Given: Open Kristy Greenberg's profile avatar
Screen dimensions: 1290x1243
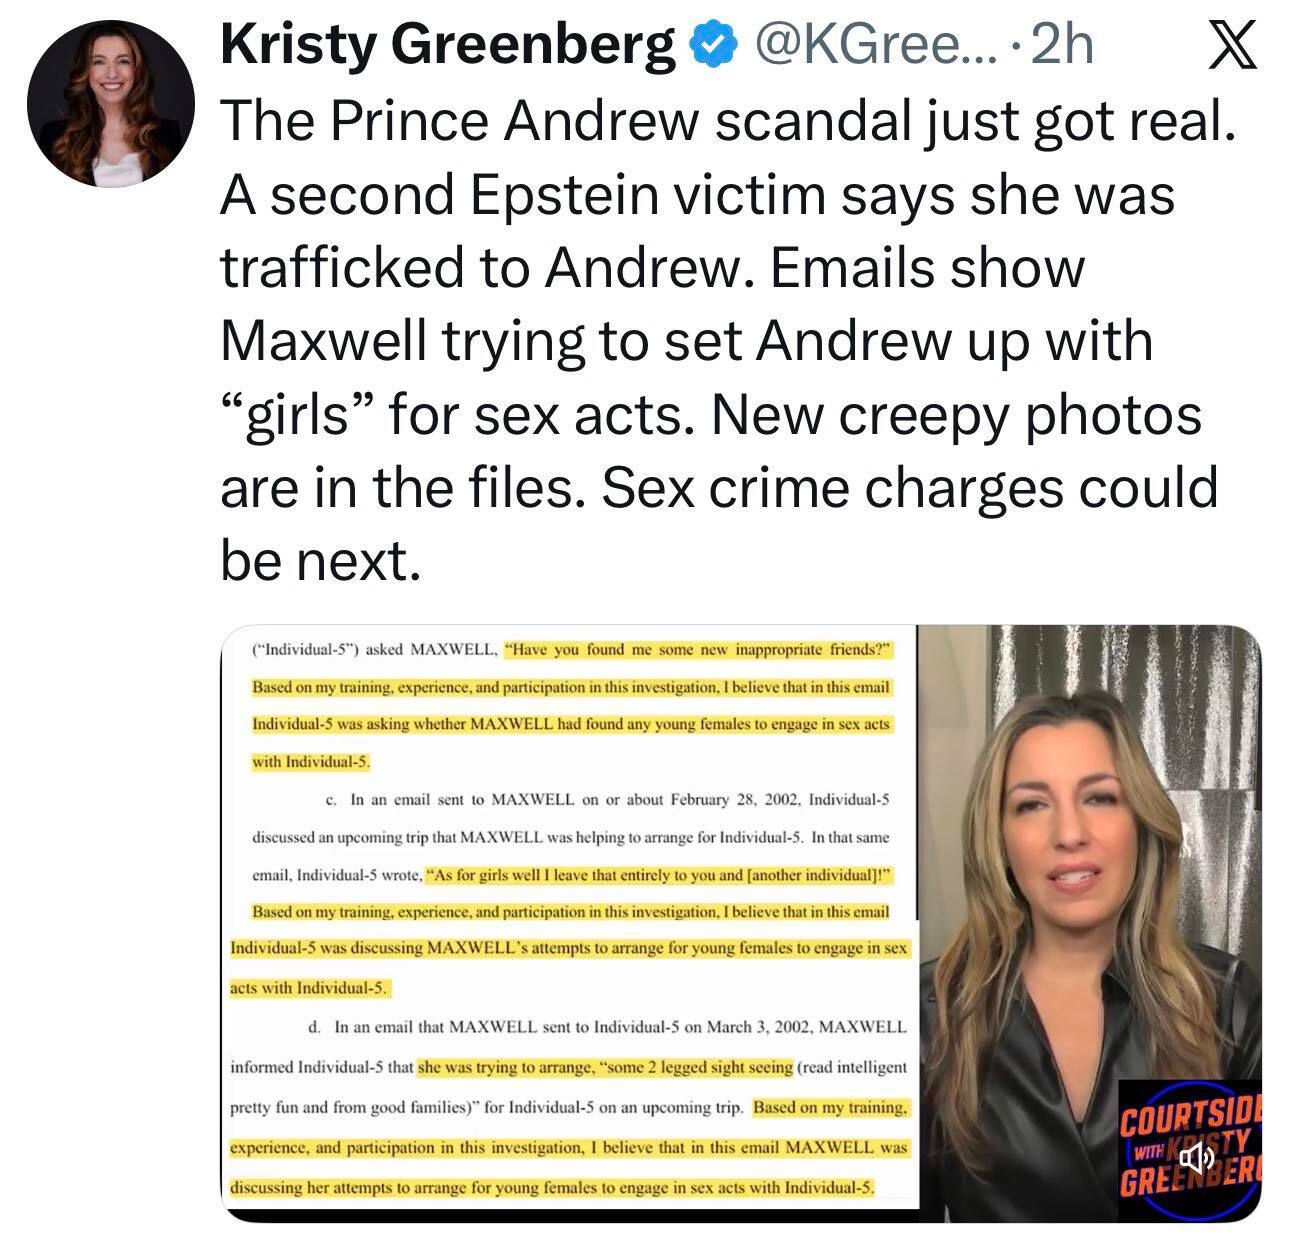Looking at the screenshot, I should point(110,103).
